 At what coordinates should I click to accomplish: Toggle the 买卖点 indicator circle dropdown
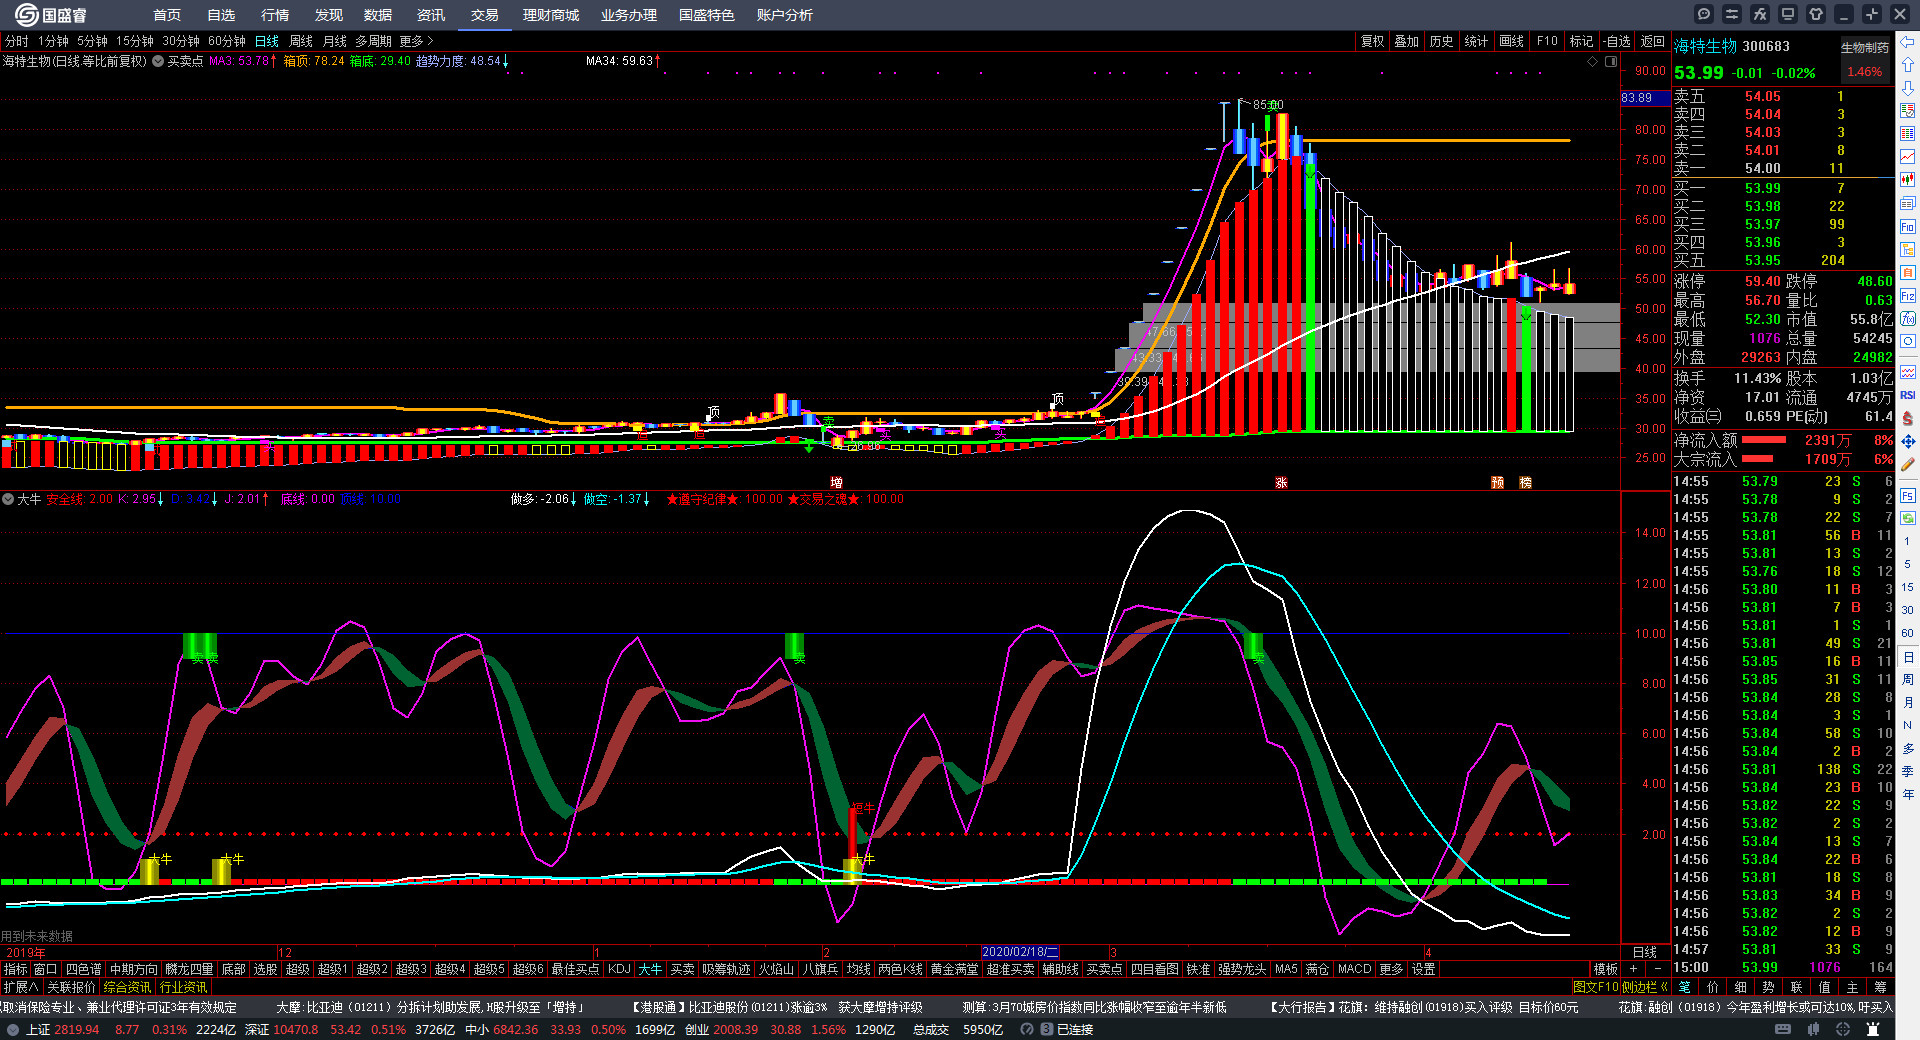[158, 61]
